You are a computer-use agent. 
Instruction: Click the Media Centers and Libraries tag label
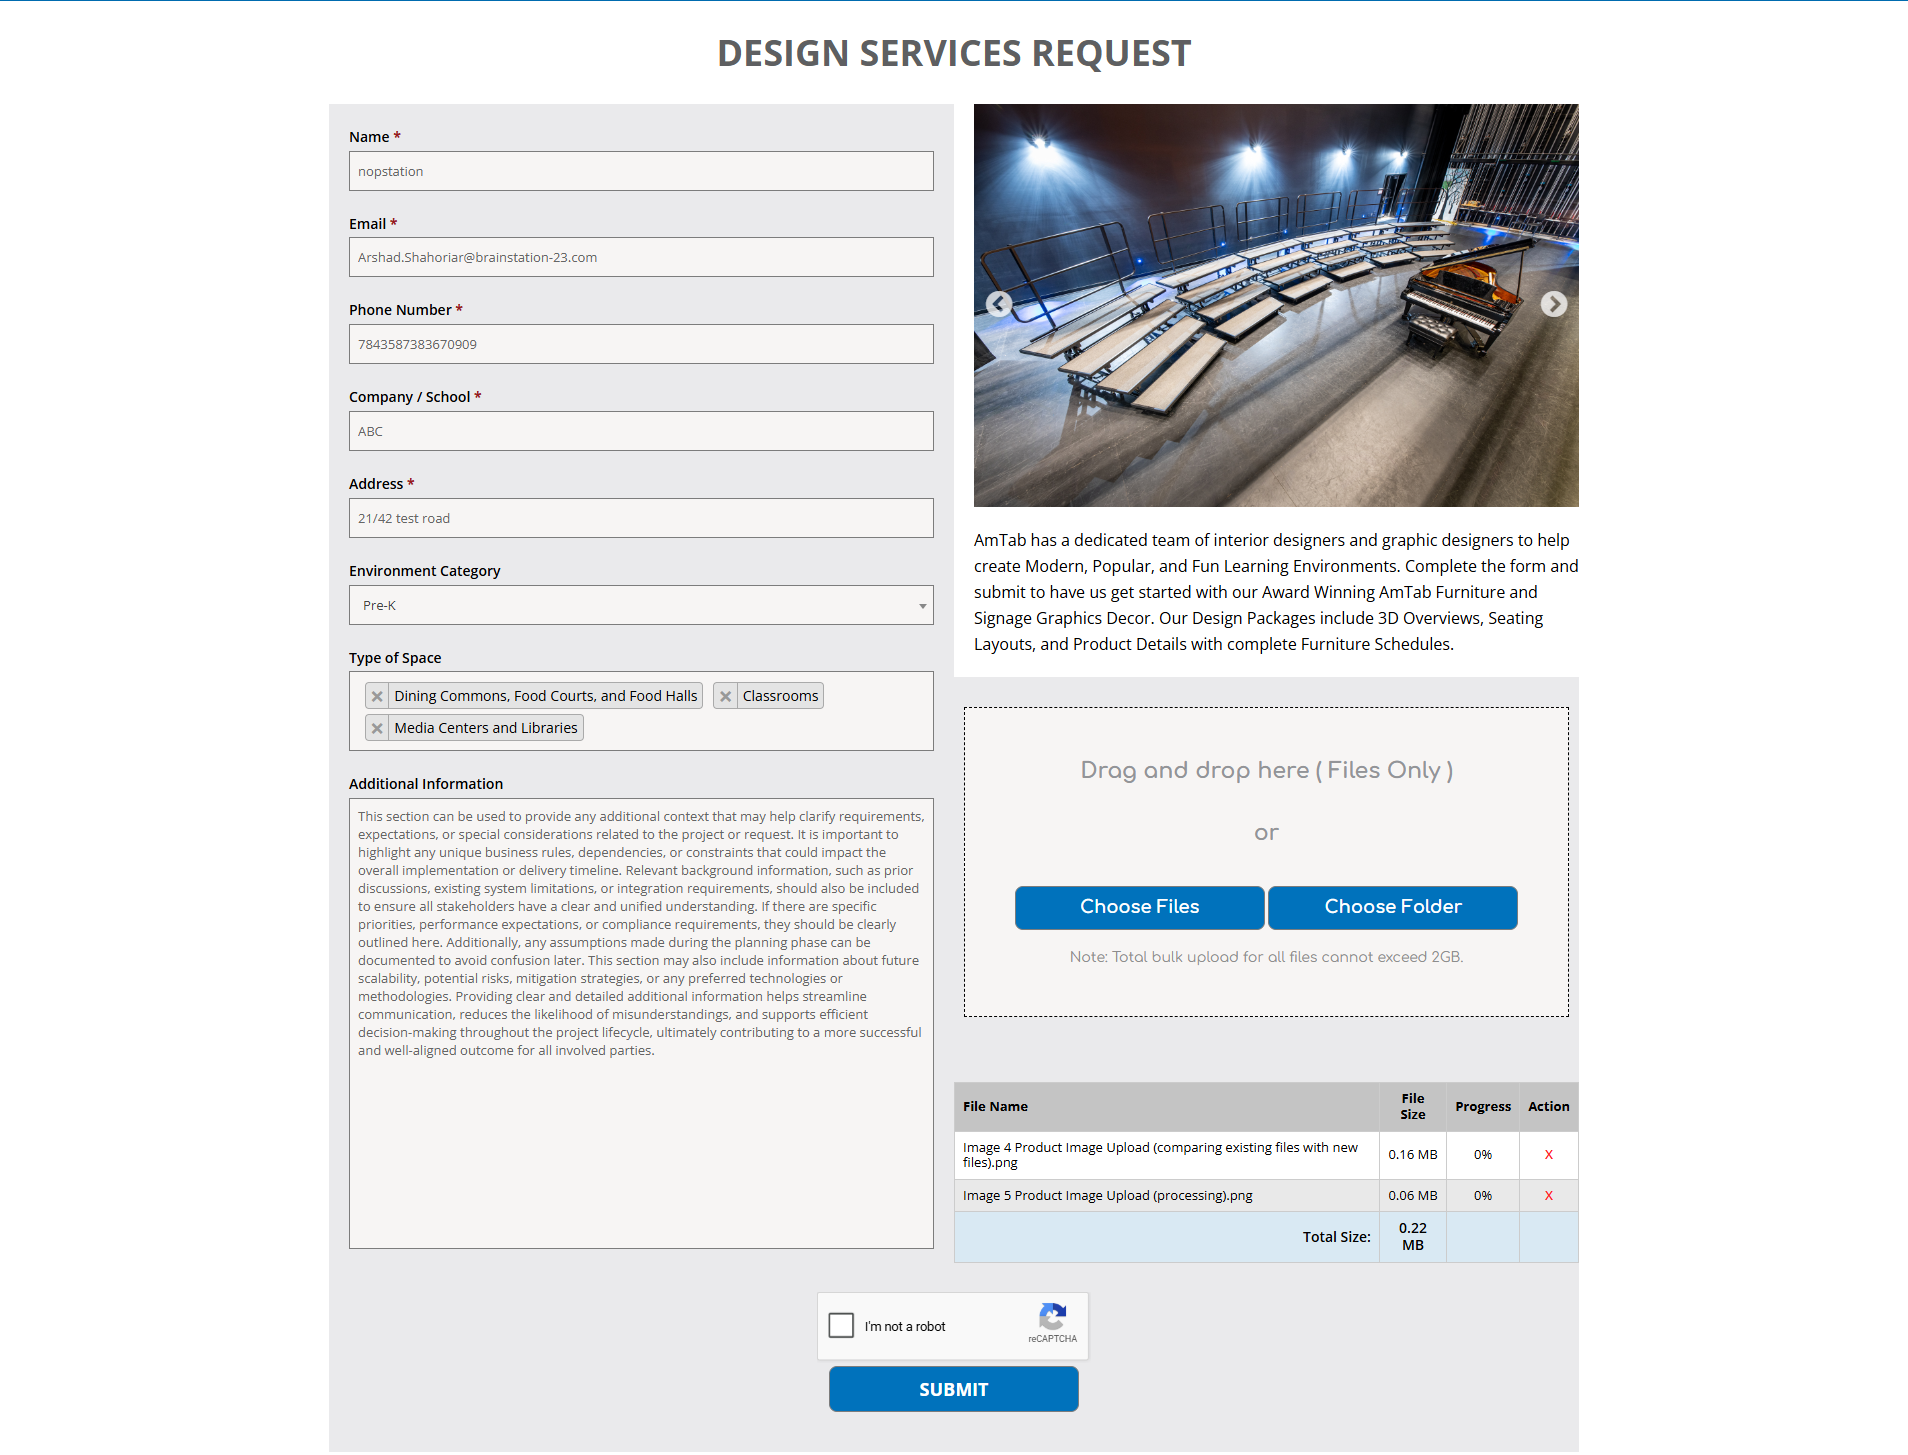pos(486,728)
